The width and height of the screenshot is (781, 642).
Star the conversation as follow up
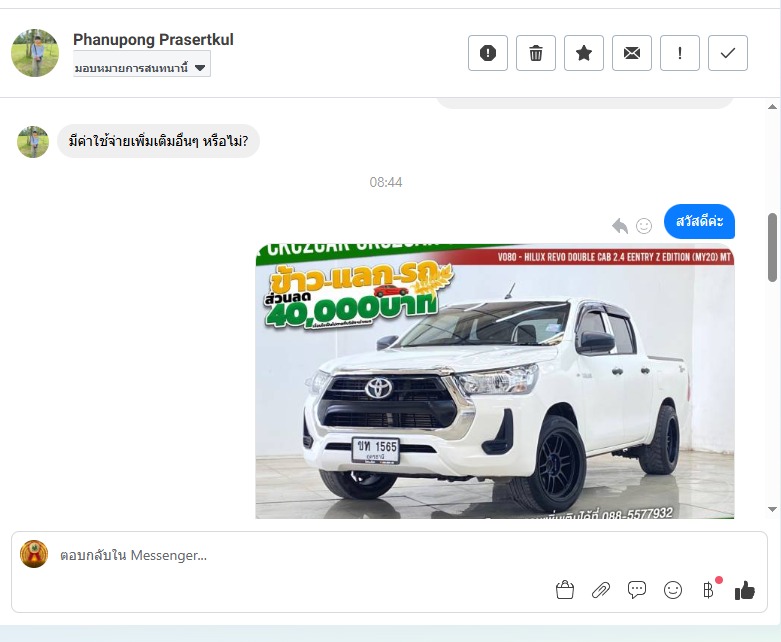[x=584, y=53]
